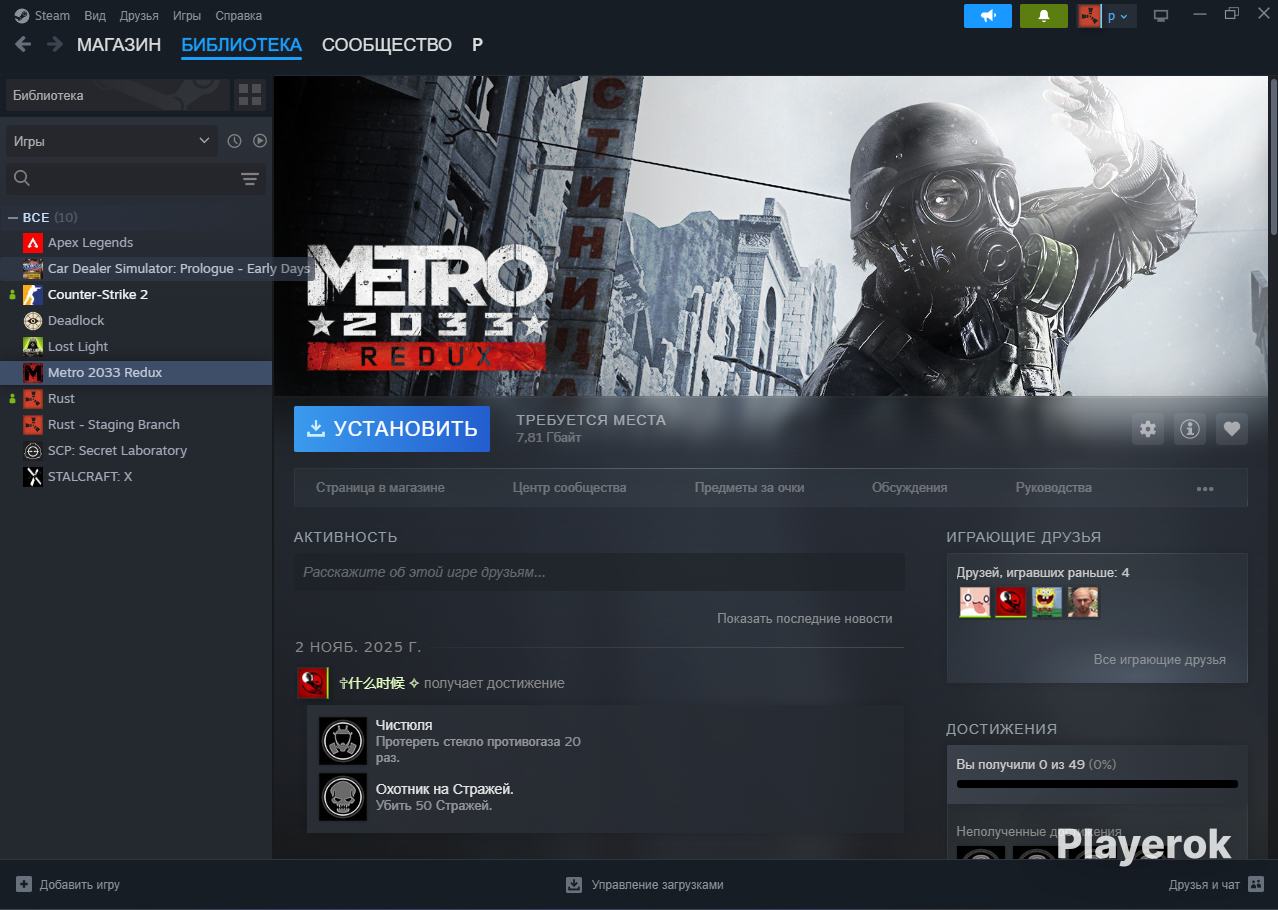This screenshot has height=910, width=1278.
Task: Go forward with the right arrow
Action: (x=55, y=45)
